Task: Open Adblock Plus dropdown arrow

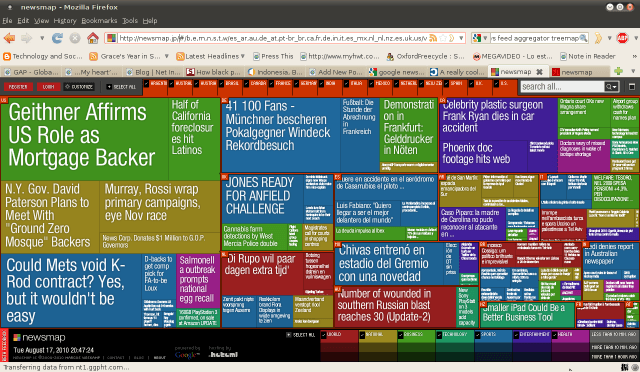Action: (636, 38)
